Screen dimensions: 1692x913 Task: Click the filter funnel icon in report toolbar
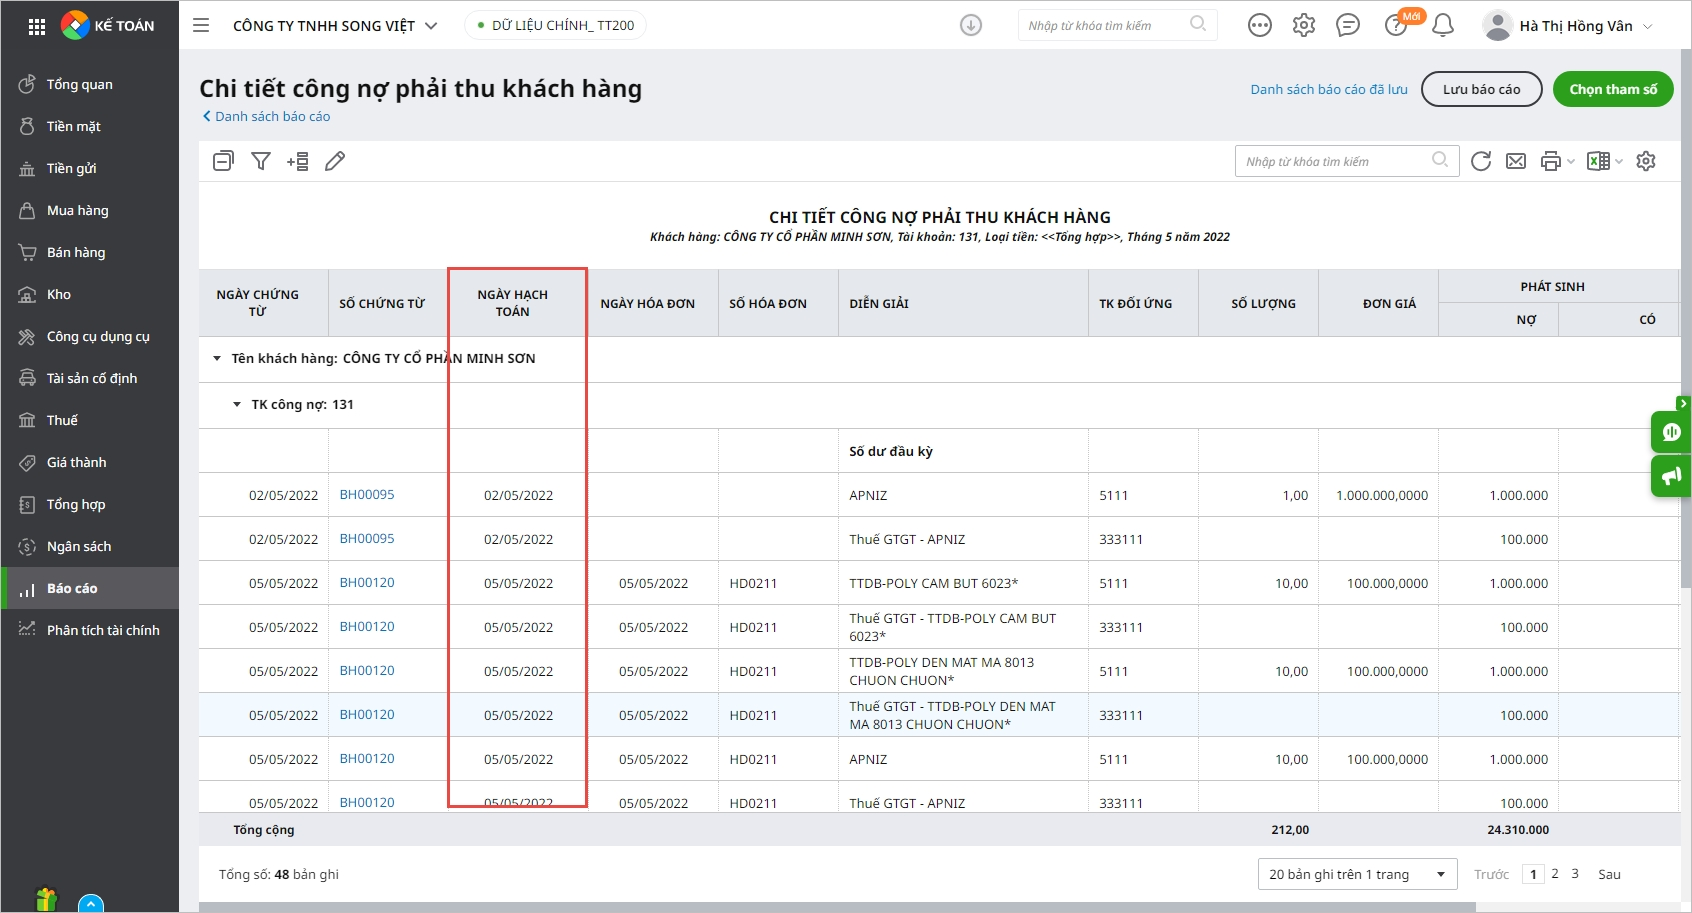(261, 161)
